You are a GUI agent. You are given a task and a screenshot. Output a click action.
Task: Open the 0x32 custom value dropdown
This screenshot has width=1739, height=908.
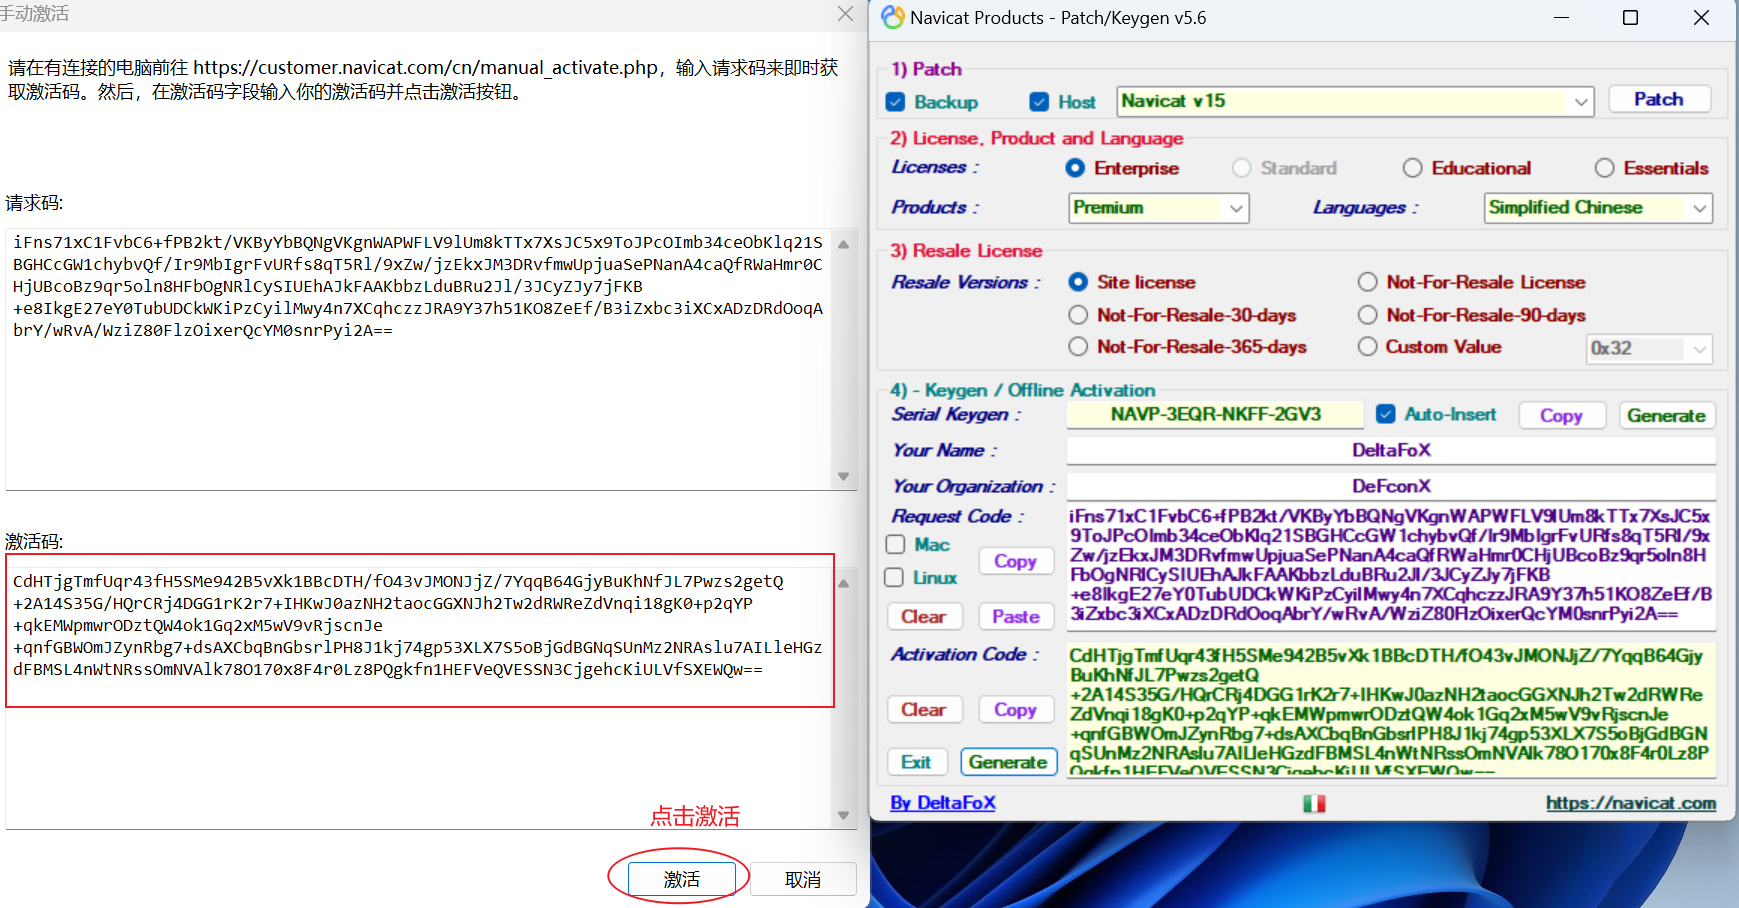[x=1649, y=348]
